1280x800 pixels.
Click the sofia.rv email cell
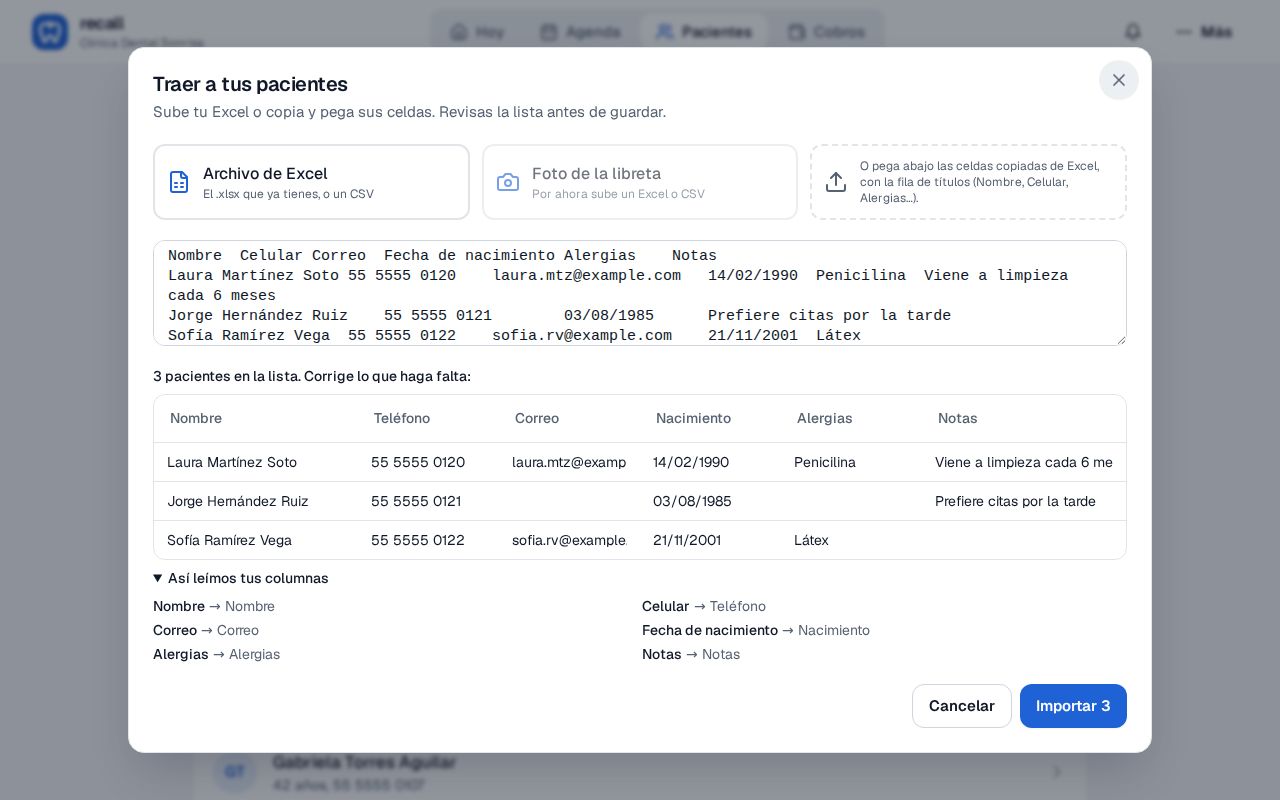pos(569,540)
